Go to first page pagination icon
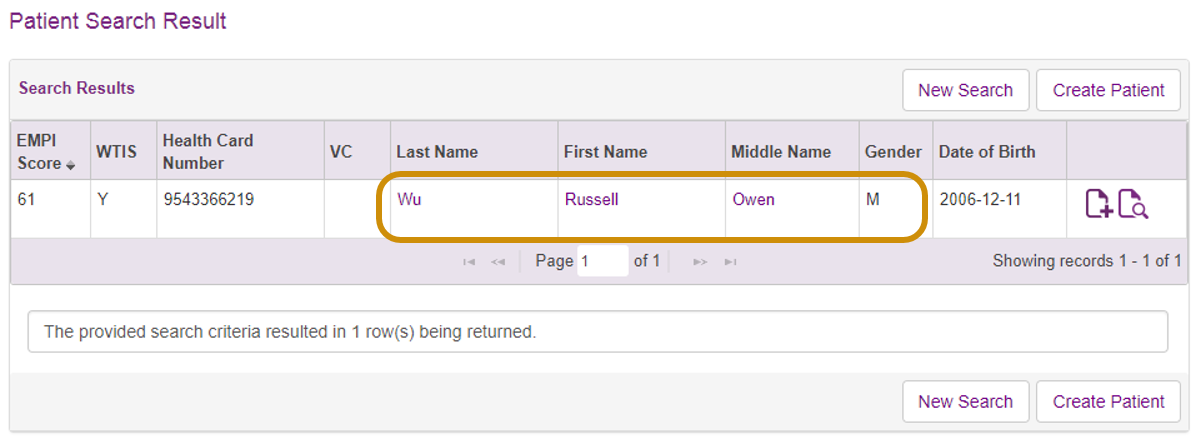Viewport: 1196px width, 439px height. click(470, 262)
